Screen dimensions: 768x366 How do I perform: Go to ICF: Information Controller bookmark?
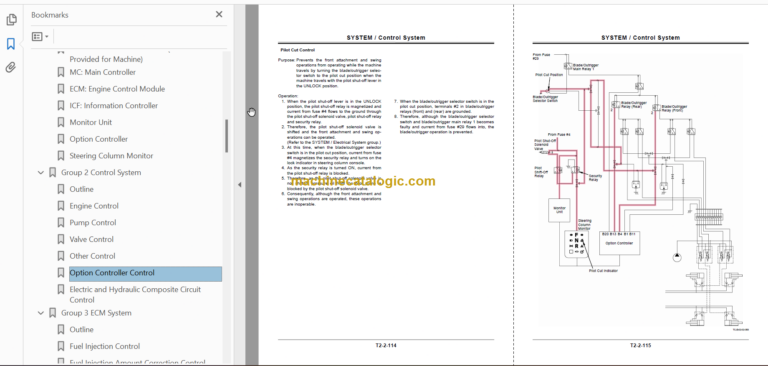tap(114, 105)
